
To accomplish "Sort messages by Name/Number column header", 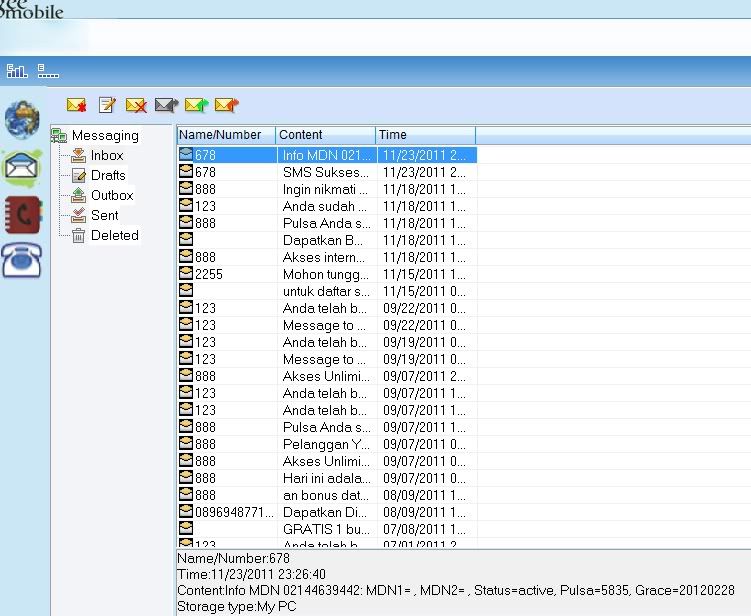I will 225,135.
